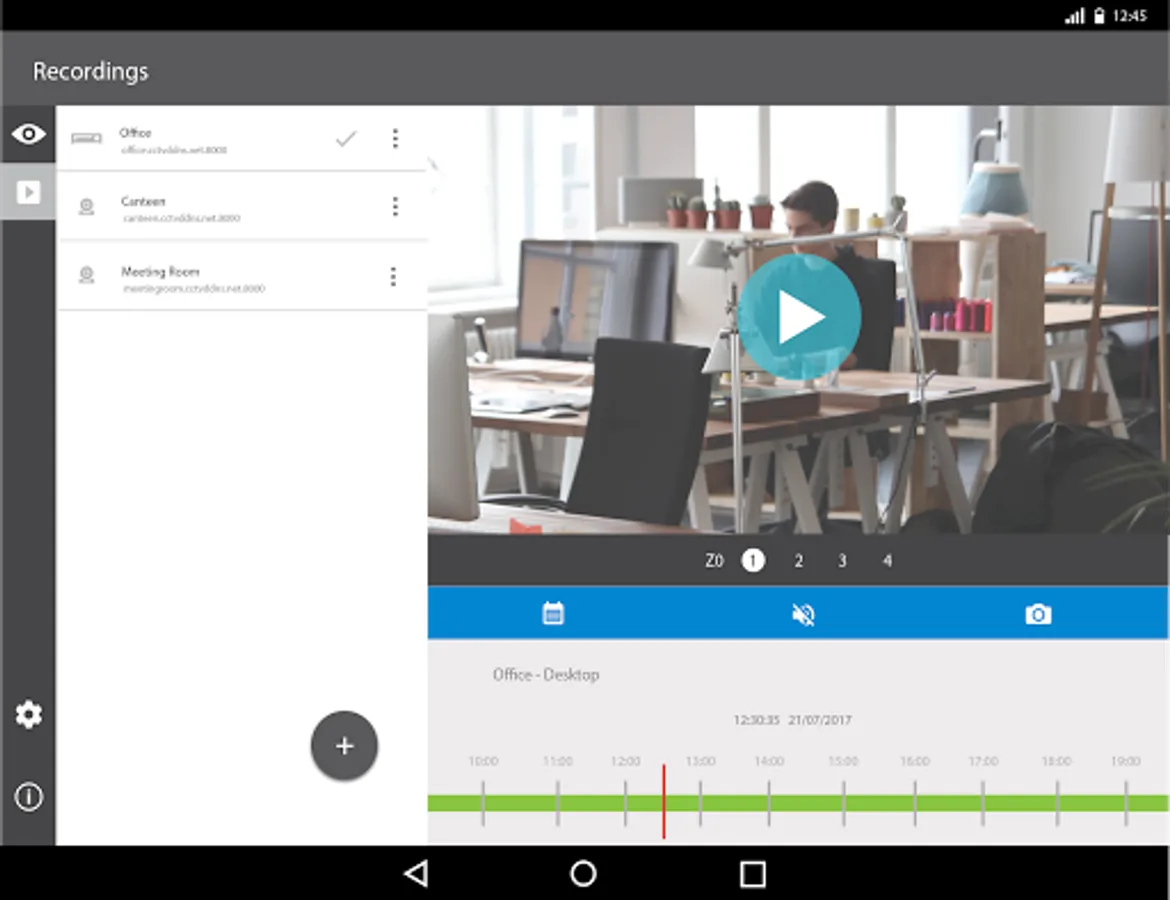Toggle muted audio icon

click(x=803, y=614)
